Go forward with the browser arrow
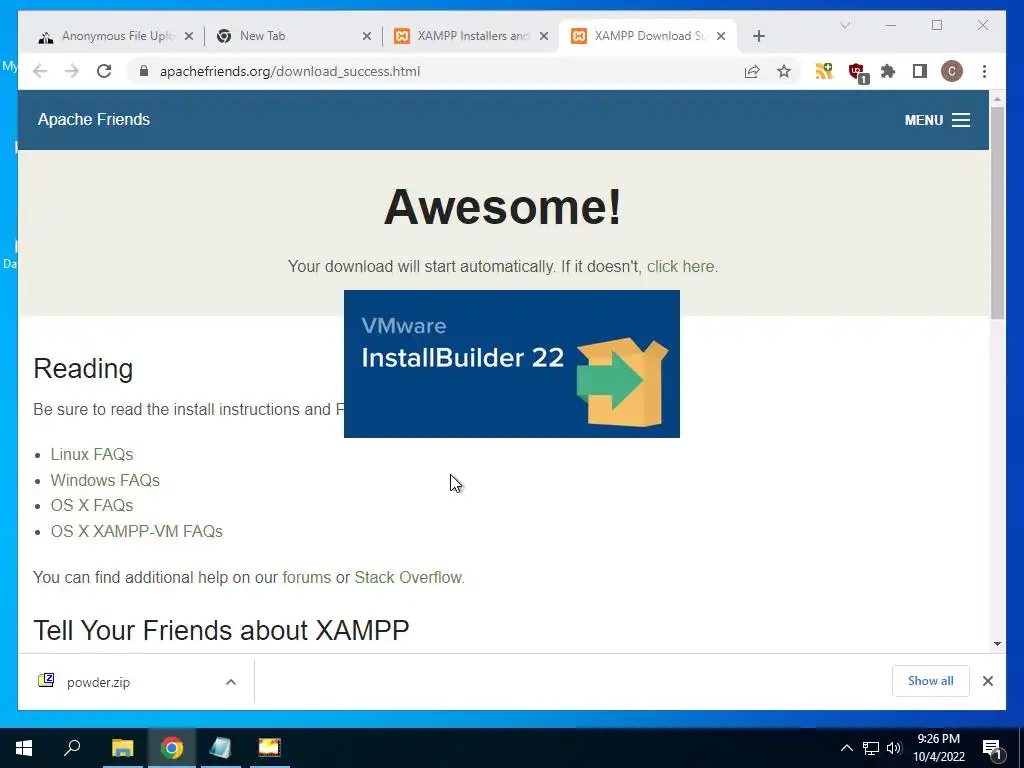1024x768 pixels. coord(72,71)
